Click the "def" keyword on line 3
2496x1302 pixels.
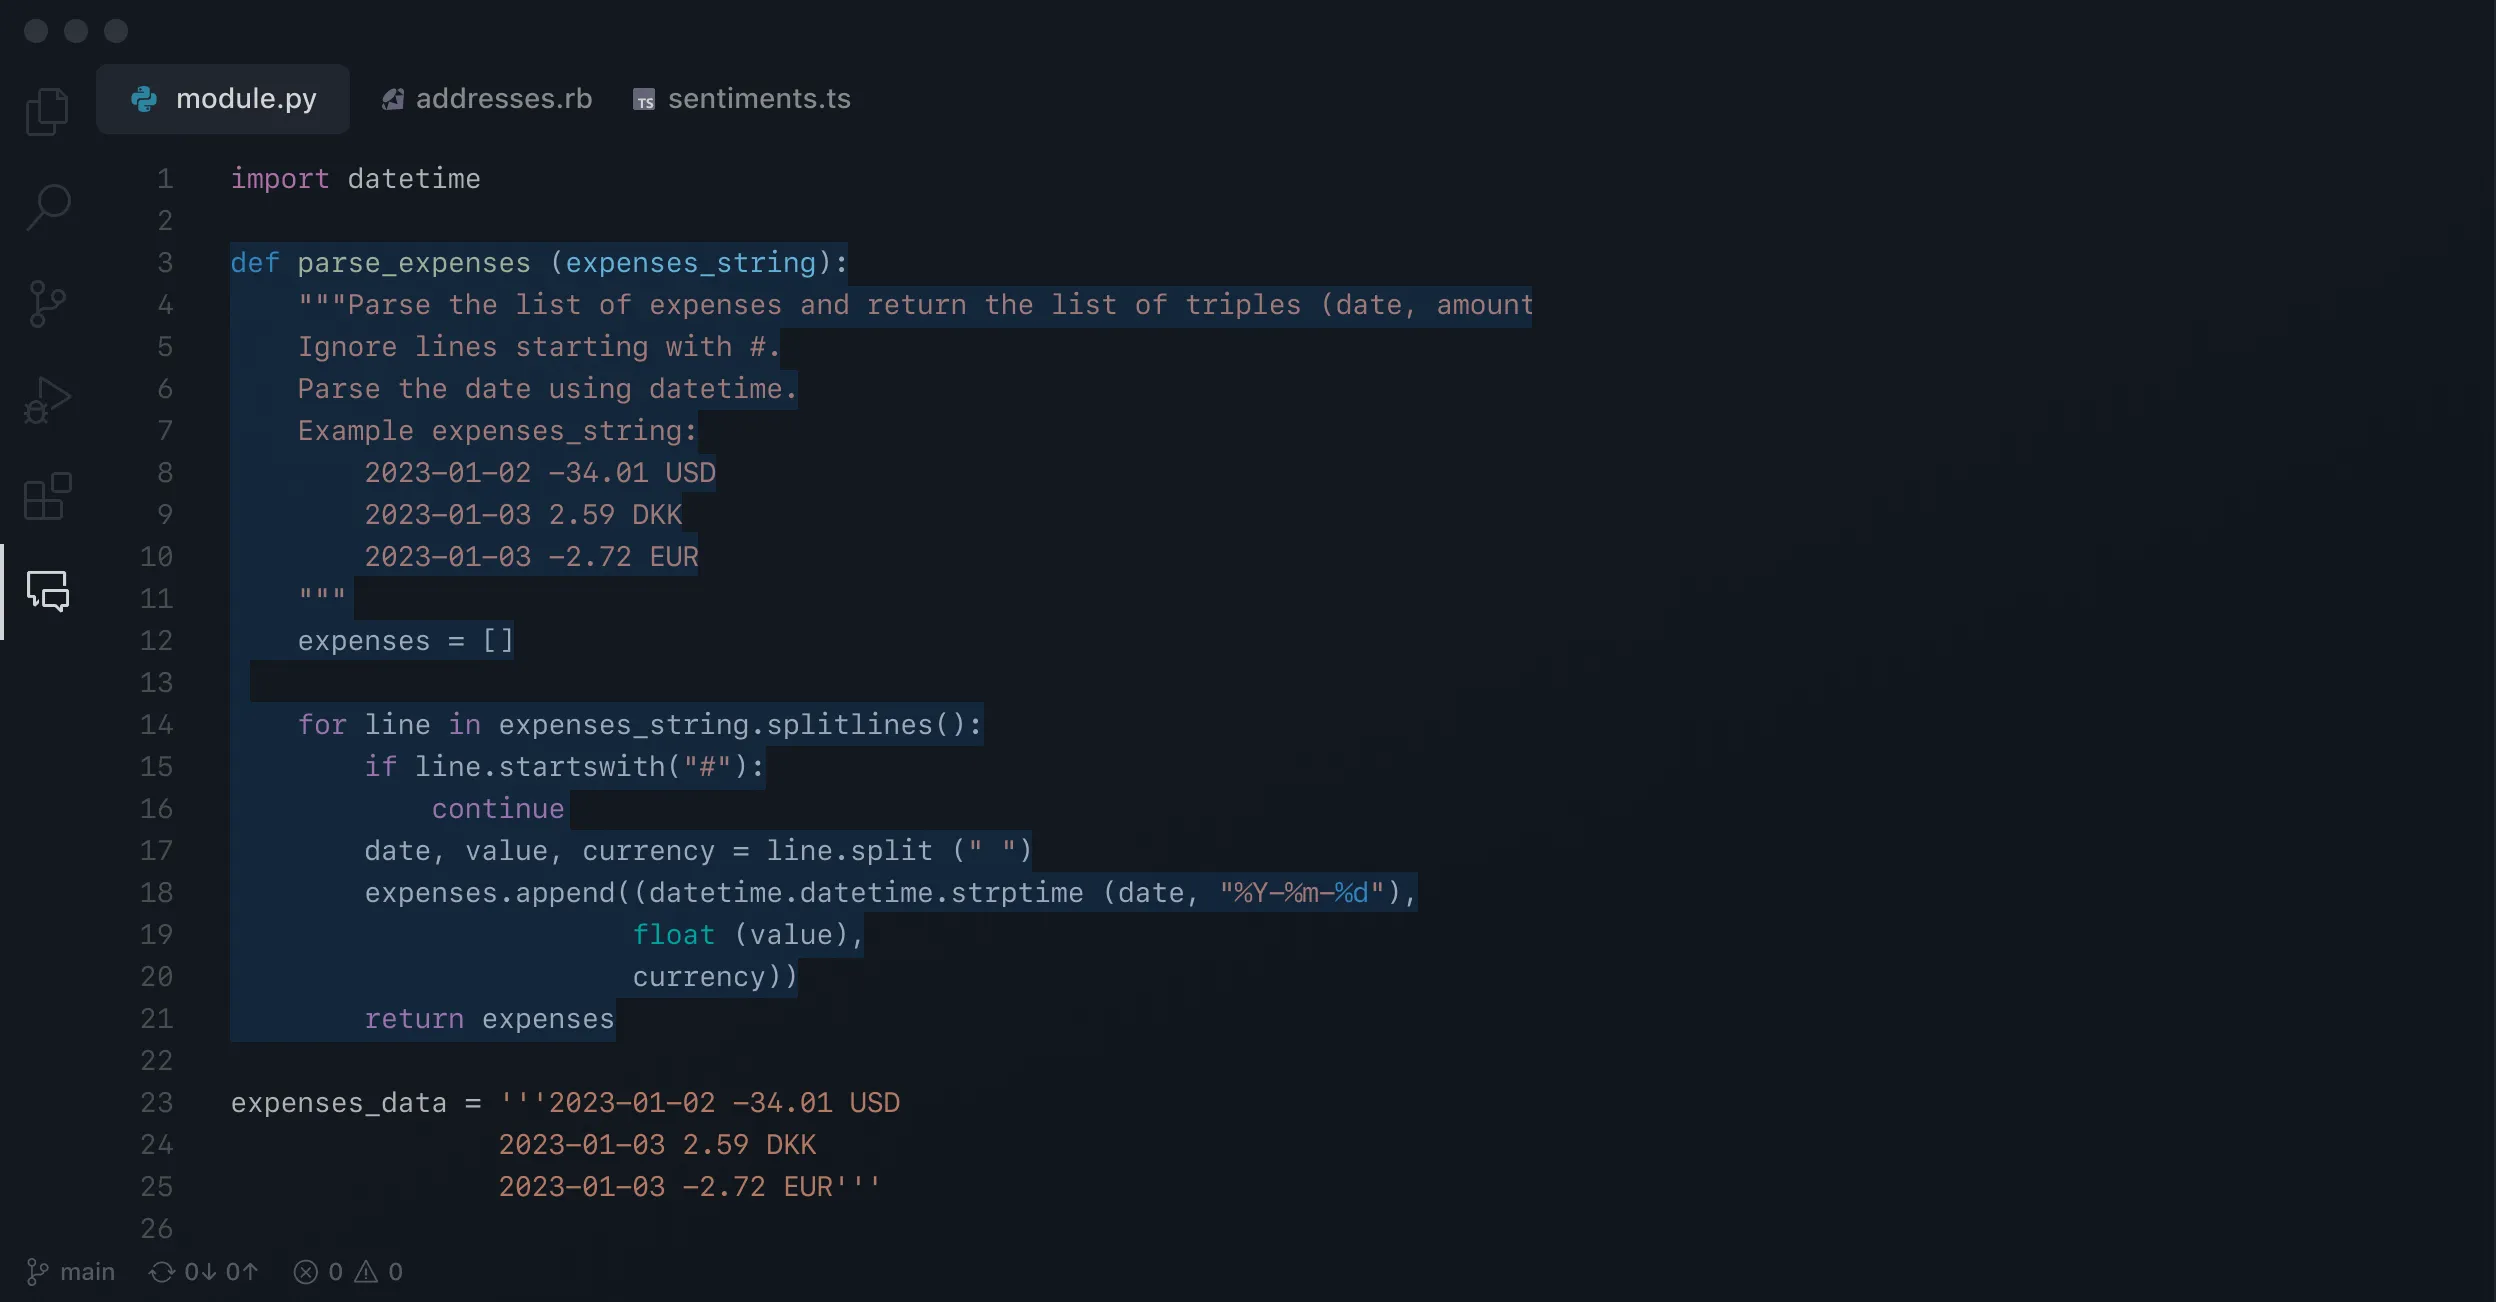pyautogui.click(x=255, y=263)
